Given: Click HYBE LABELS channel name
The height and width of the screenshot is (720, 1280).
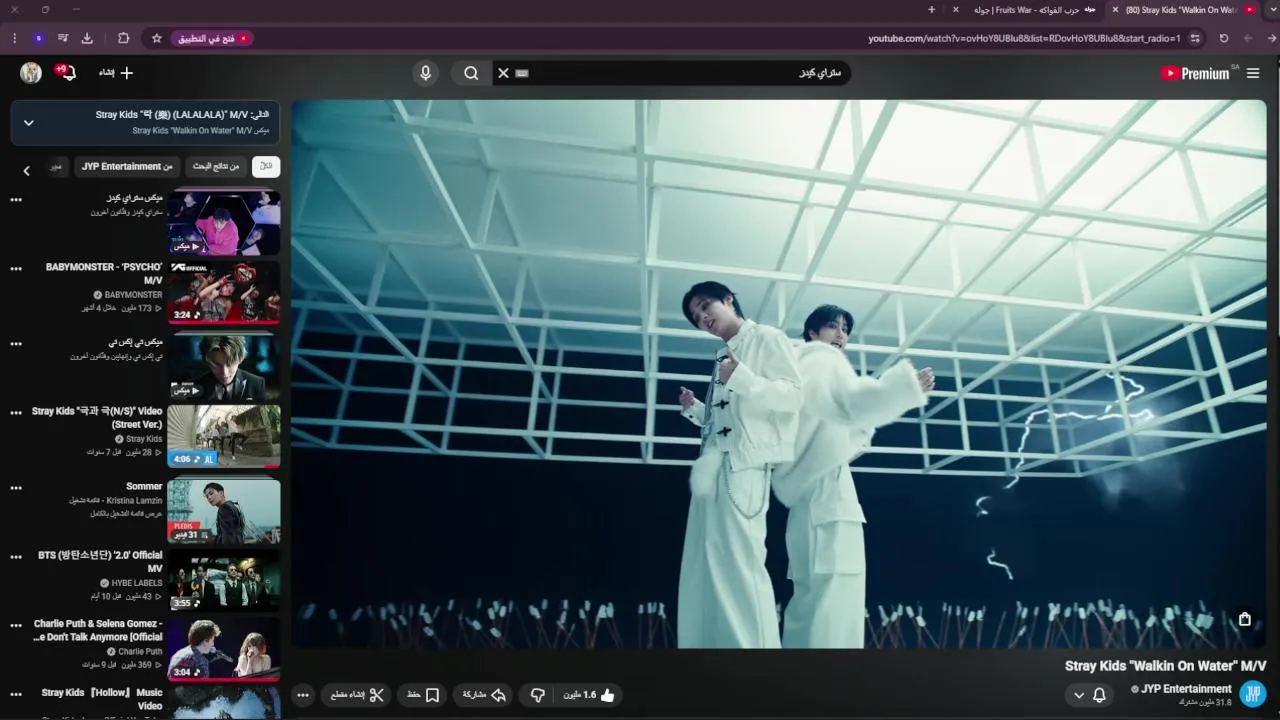Looking at the screenshot, I should (x=137, y=583).
